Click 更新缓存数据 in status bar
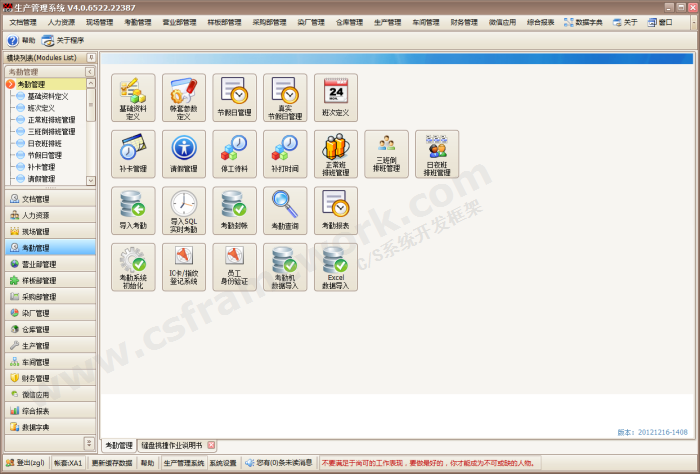Screen dimensions: 700x474 (111, 463)
